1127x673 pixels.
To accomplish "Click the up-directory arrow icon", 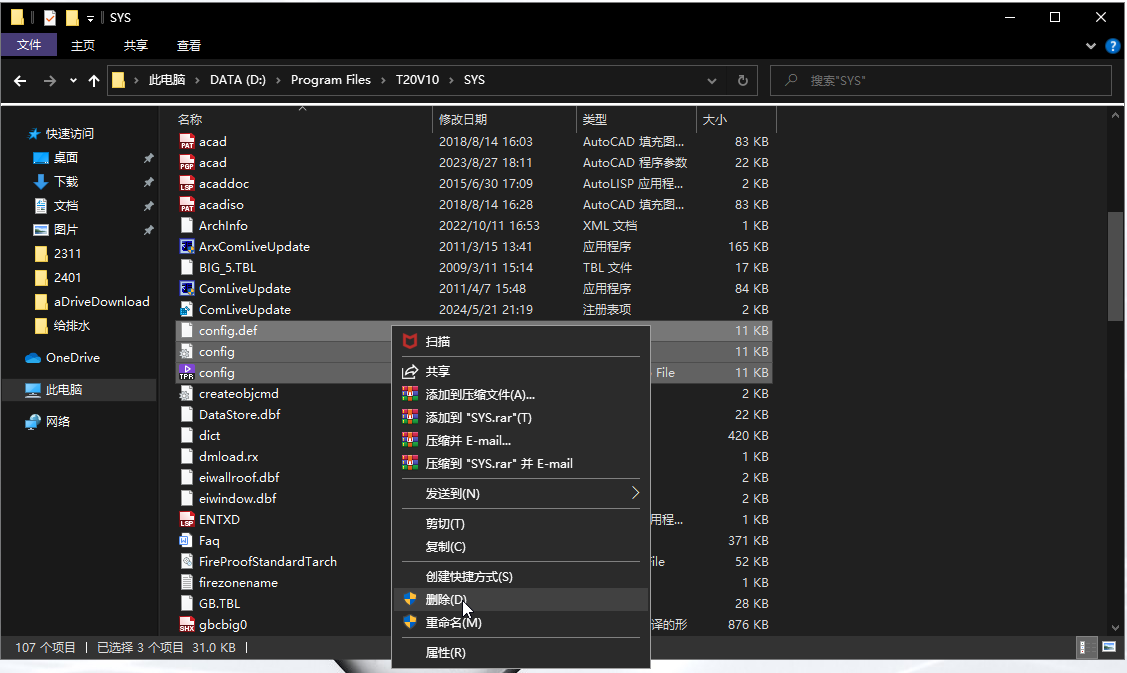I will pyautogui.click(x=94, y=80).
